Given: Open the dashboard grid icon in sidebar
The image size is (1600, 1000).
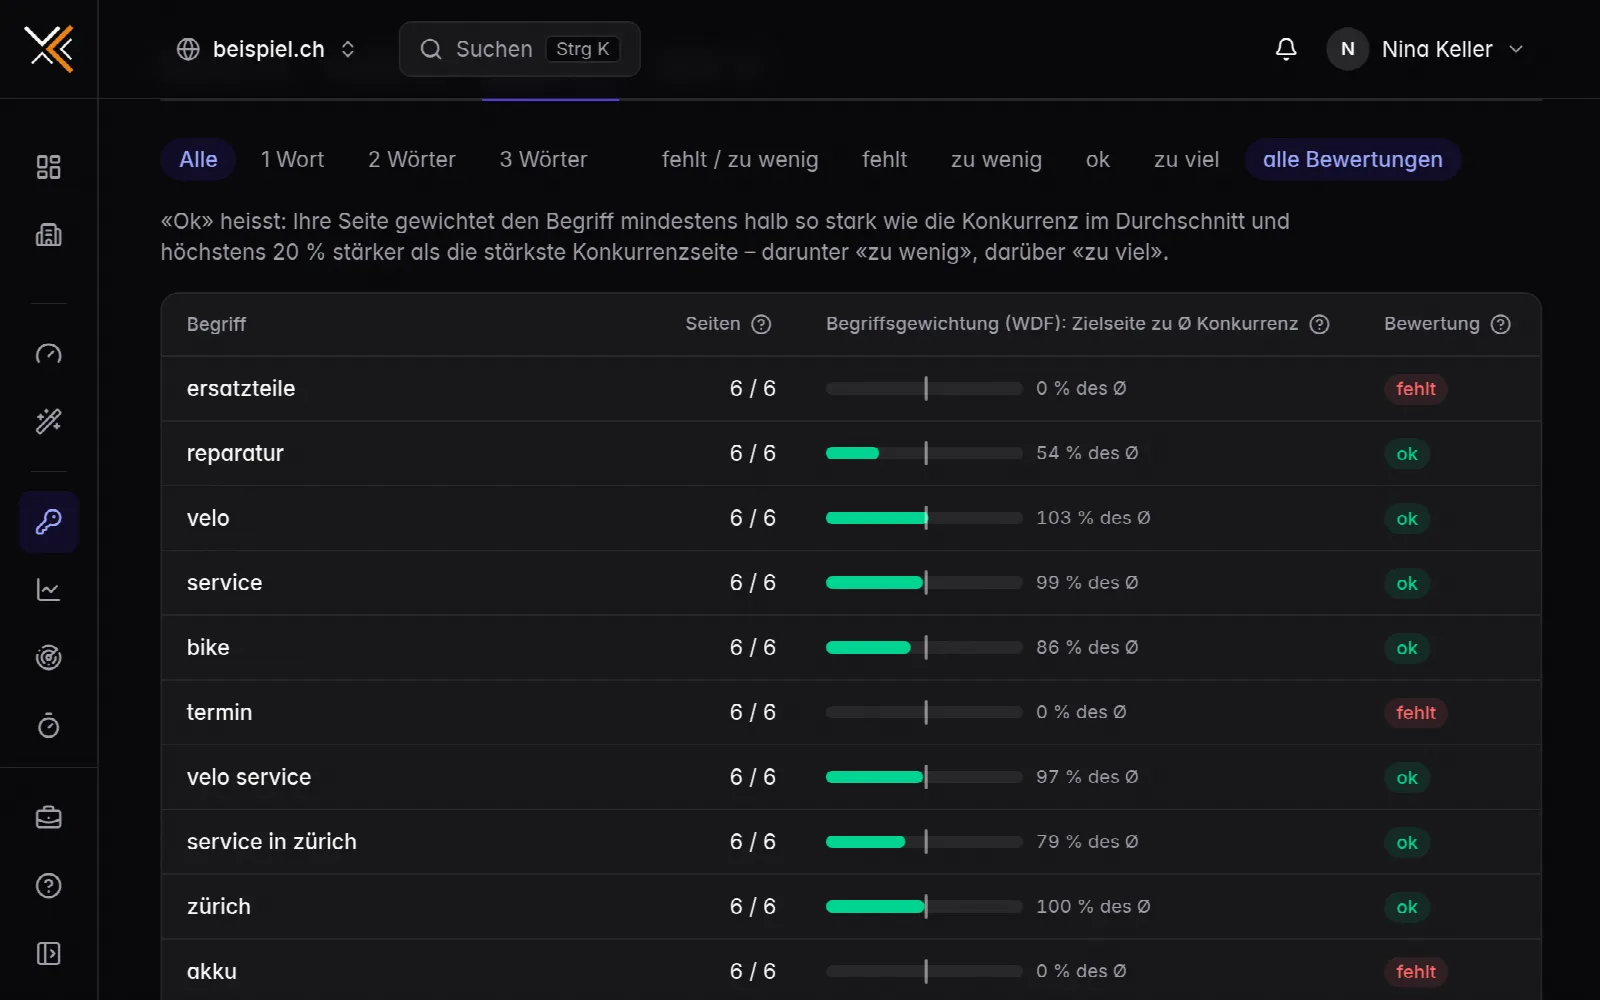Looking at the screenshot, I should [48, 167].
